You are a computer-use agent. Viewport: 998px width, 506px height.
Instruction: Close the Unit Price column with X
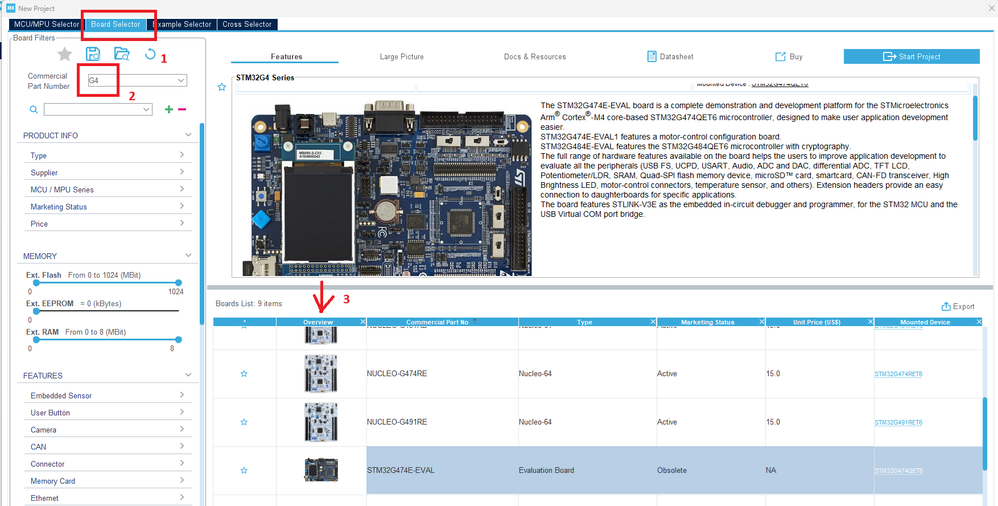pyautogui.click(x=871, y=322)
